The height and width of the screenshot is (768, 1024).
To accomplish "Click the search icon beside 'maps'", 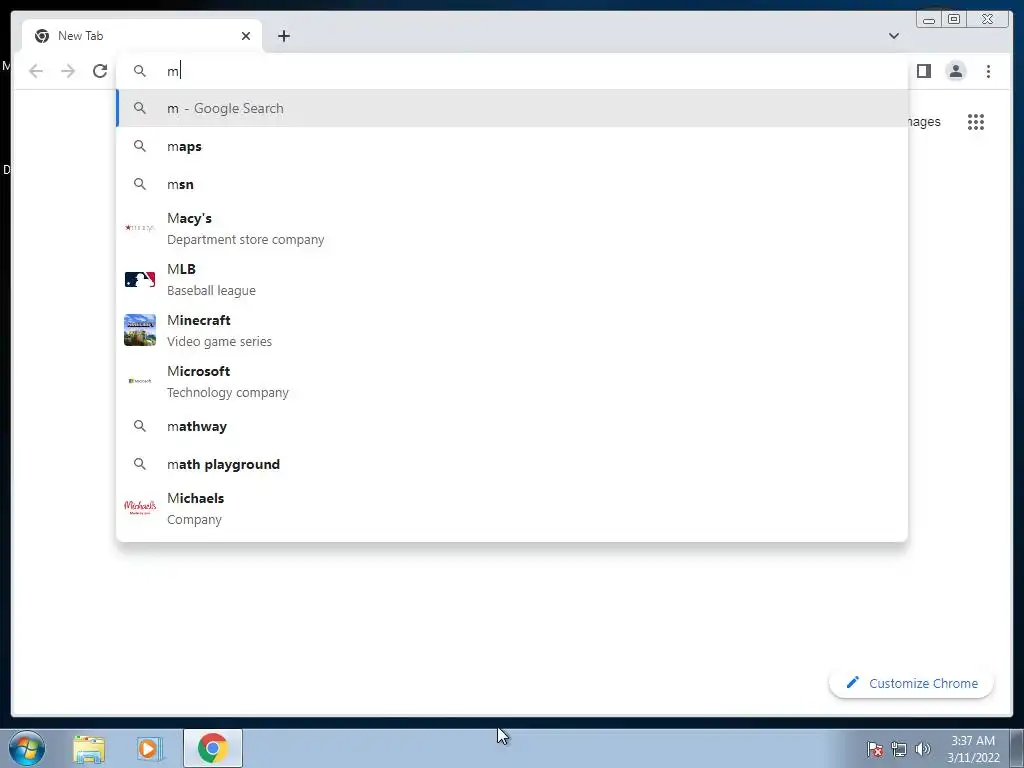I will [x=140, y=146].
